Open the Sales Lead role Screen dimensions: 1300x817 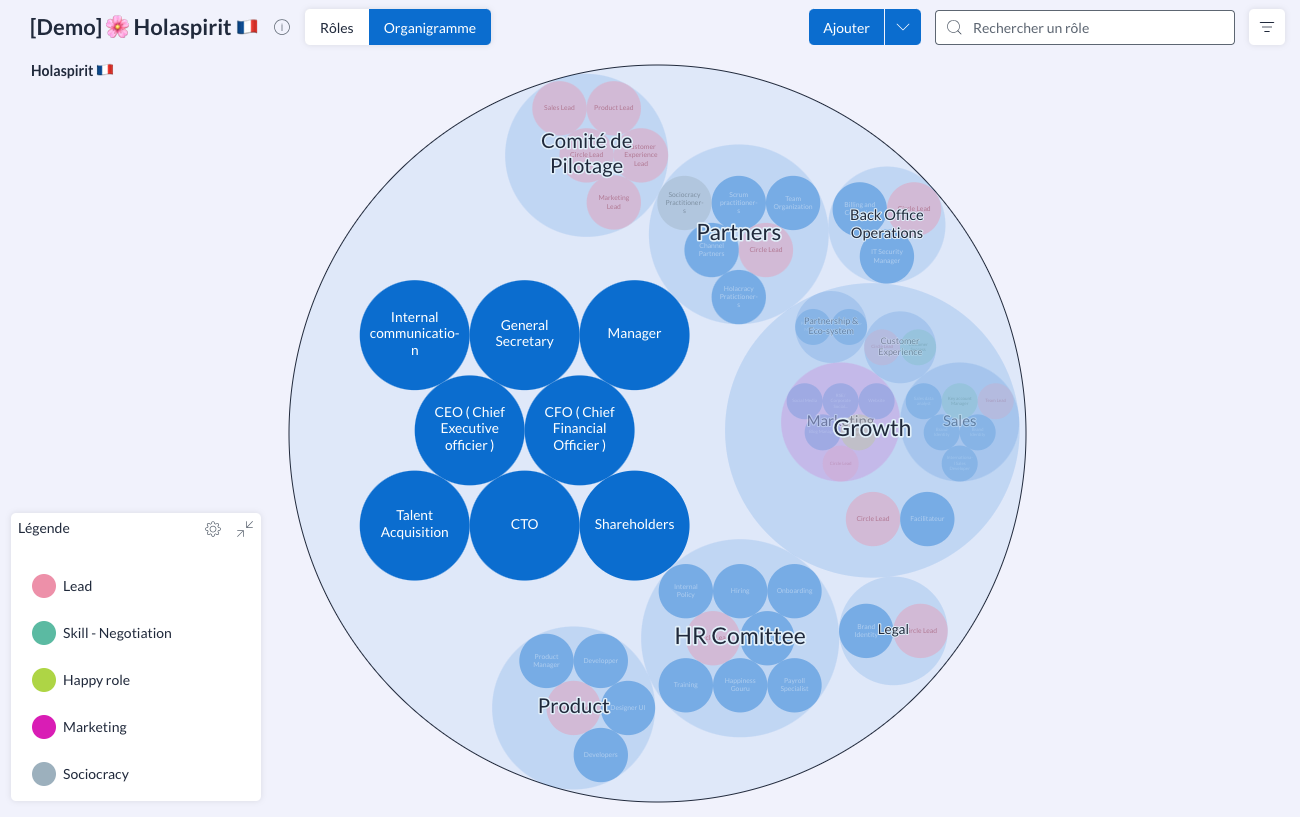[x=559, y=108]
